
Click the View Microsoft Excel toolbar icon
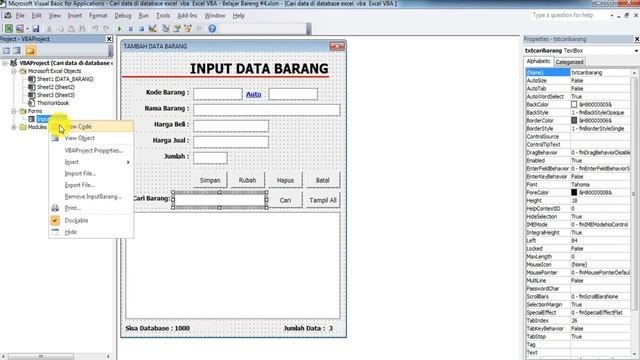(x=9, y=29)
